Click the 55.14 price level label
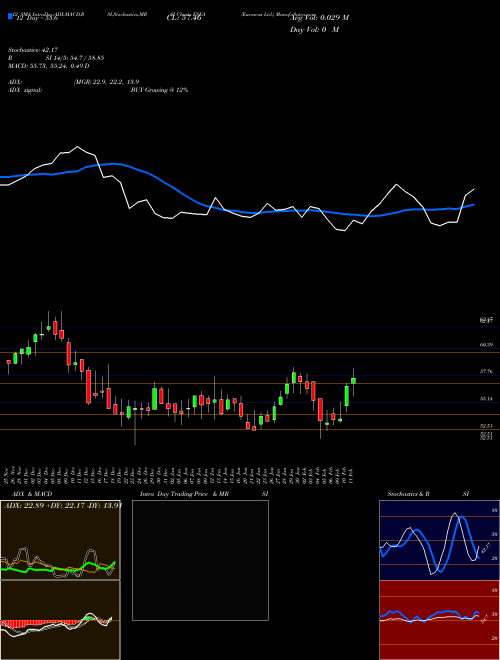 [x=486, y=398]
